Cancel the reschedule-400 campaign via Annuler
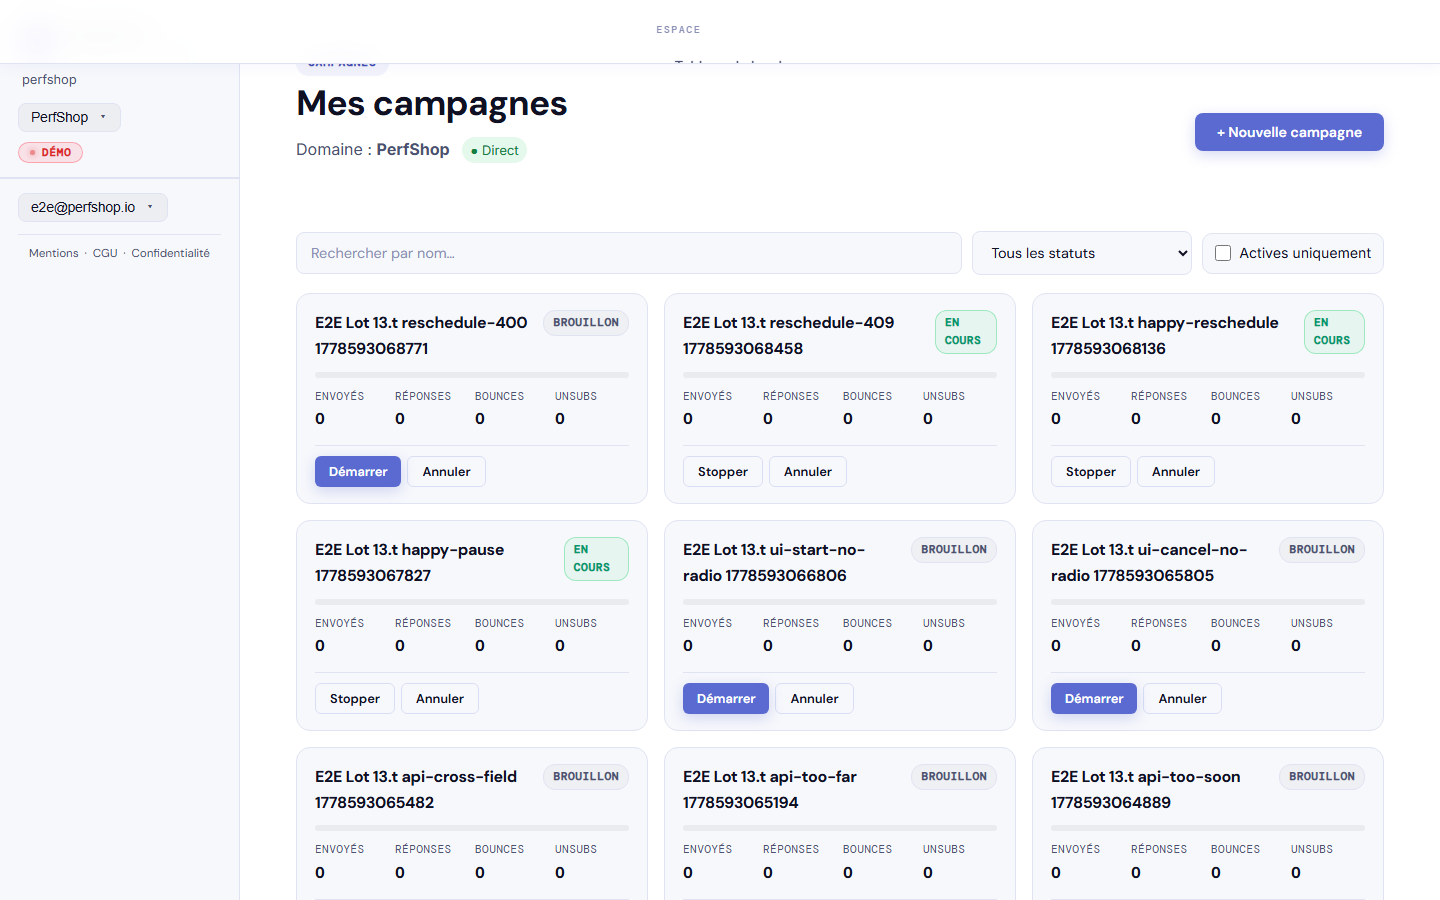Viewport: 1440px width, 900px height. pyautogui.click(x=447, y=472)
